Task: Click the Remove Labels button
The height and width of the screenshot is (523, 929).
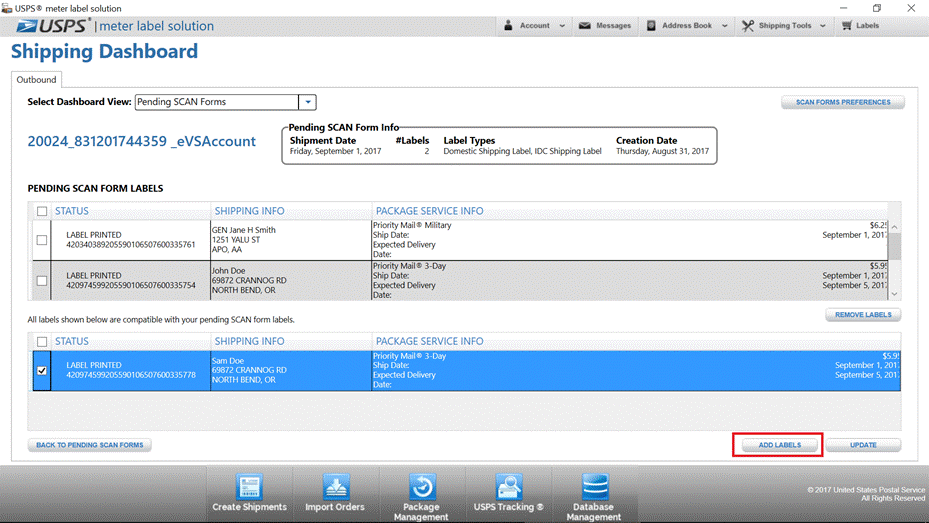Action: pos(863,315)
